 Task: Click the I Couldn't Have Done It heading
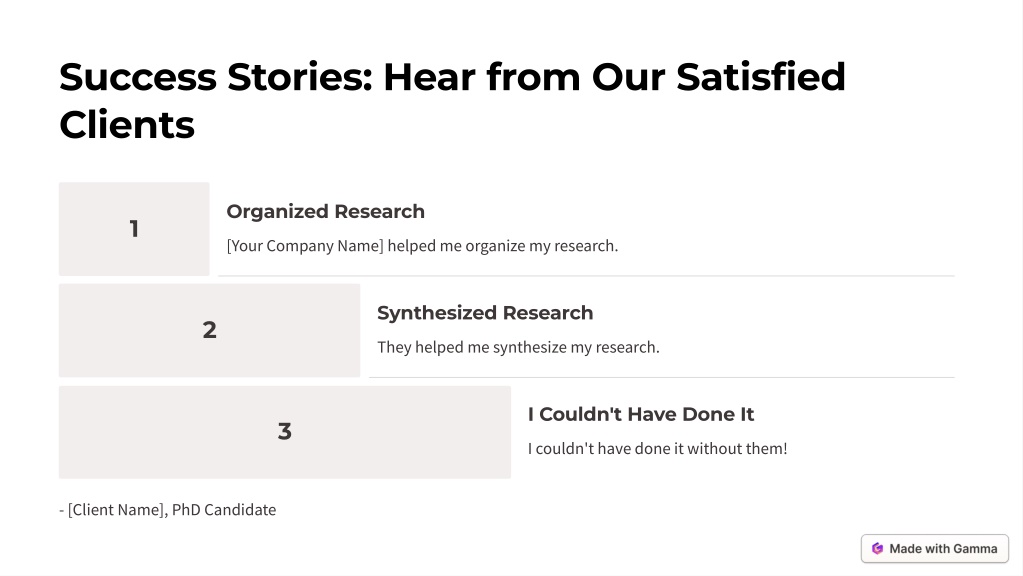(x=641, y=414)
